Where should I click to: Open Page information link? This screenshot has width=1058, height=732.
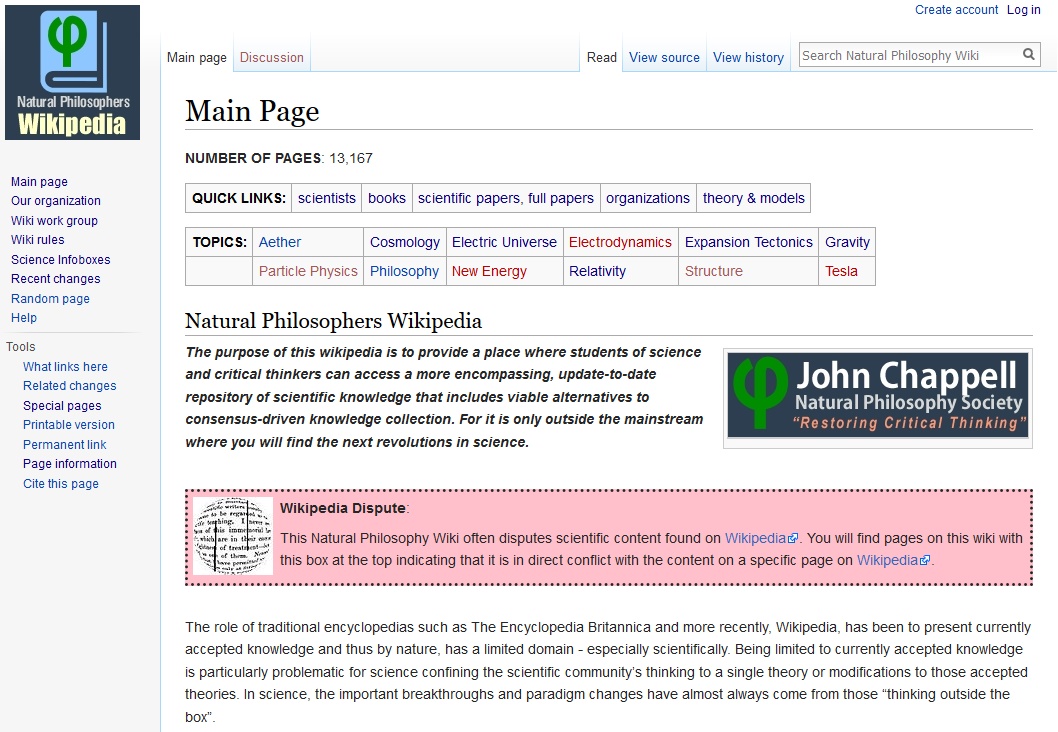click(x=69, y=463)
